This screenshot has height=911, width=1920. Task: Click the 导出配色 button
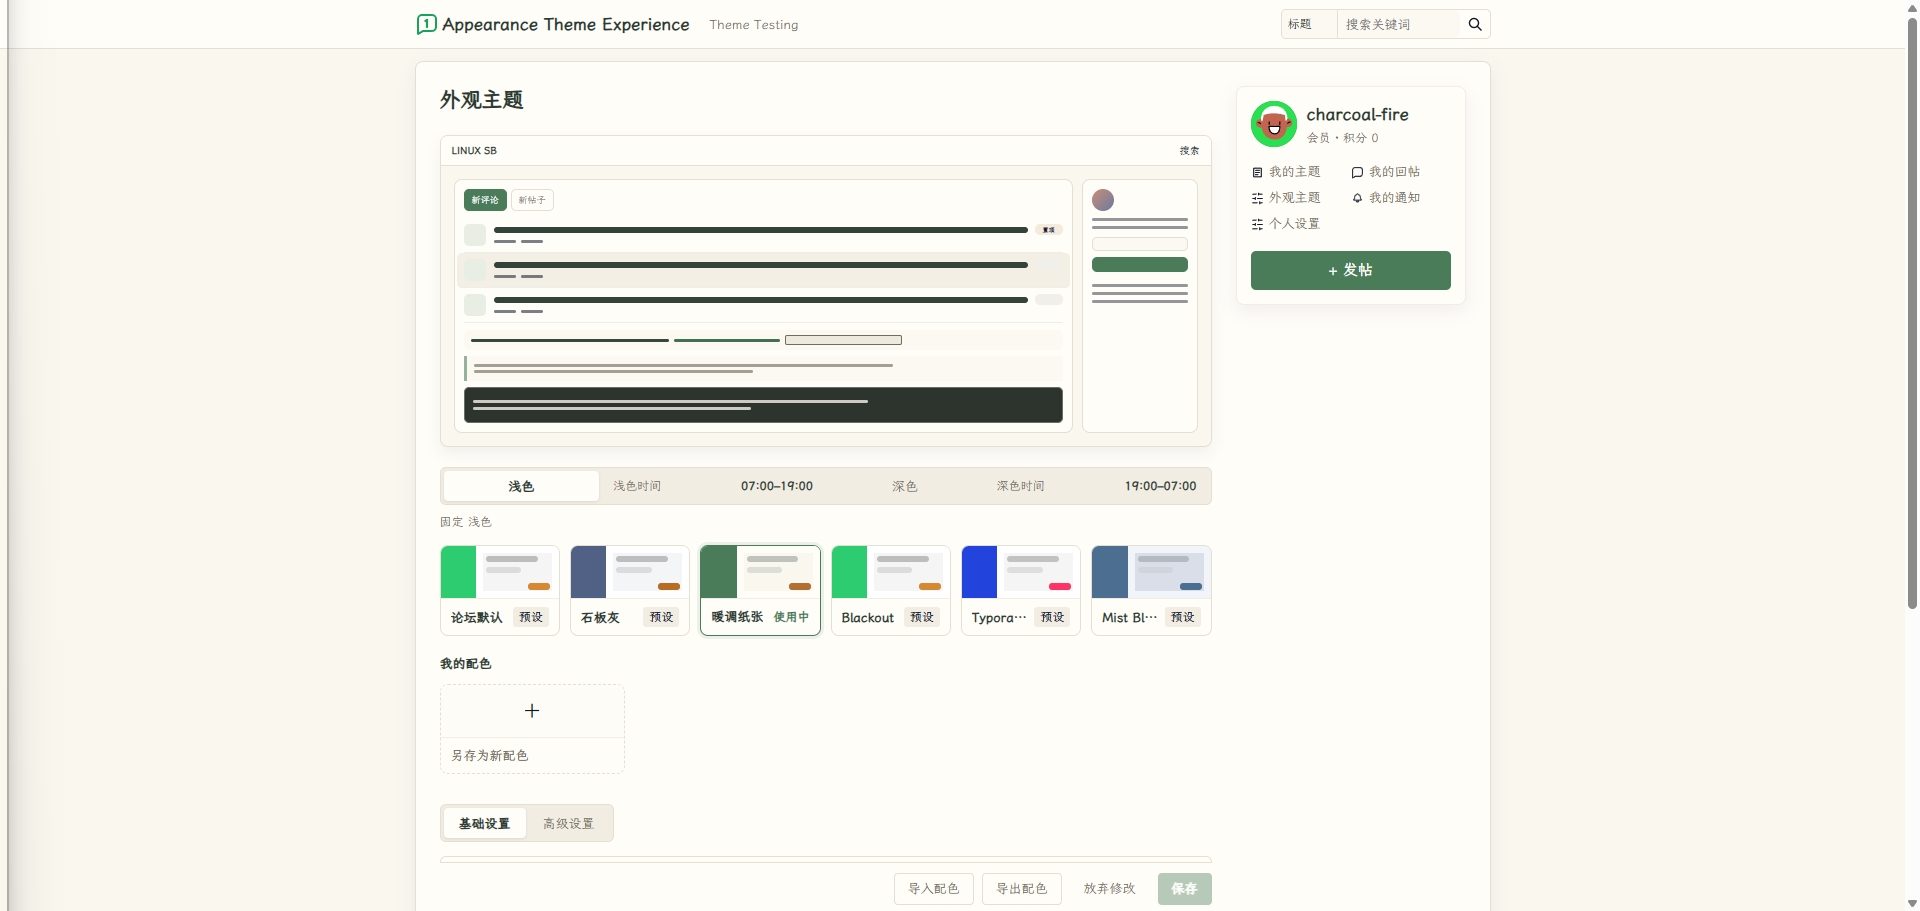1021,889
